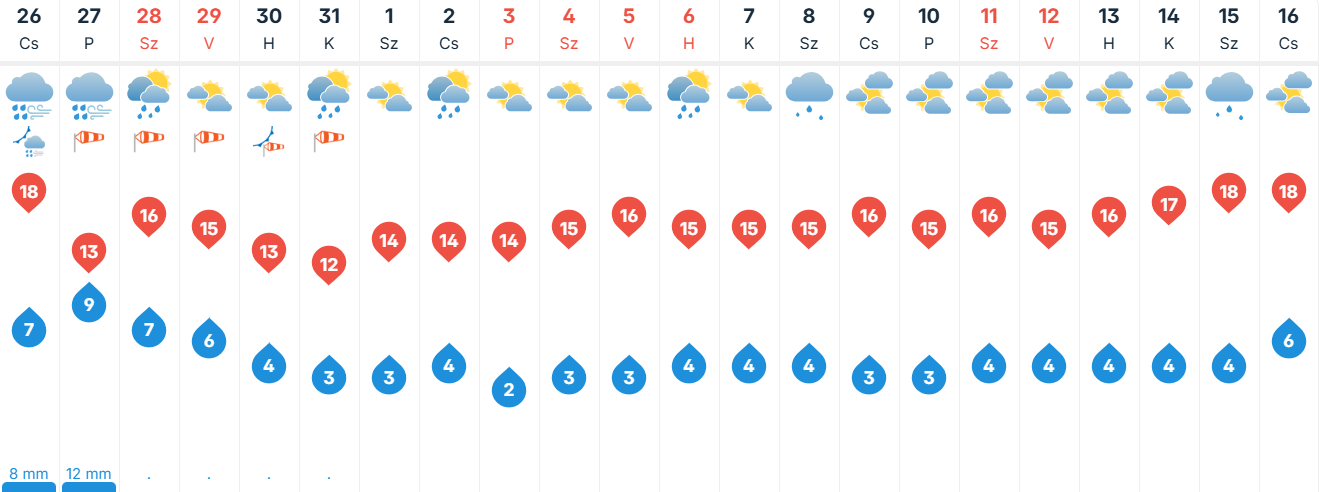
Task: Click the rainy wind icon for day 26
Action: (x=29, y=96)
